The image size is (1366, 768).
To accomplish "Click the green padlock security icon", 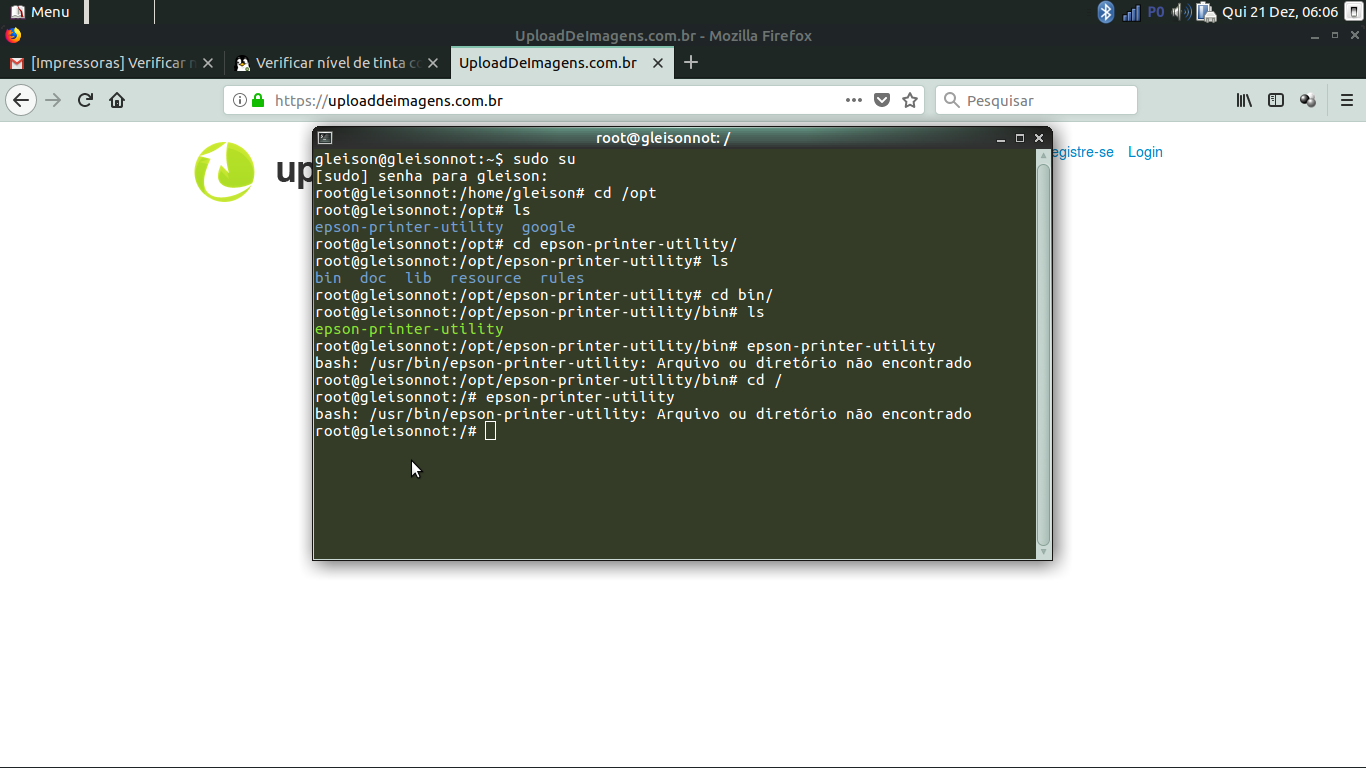I will 258,100.
